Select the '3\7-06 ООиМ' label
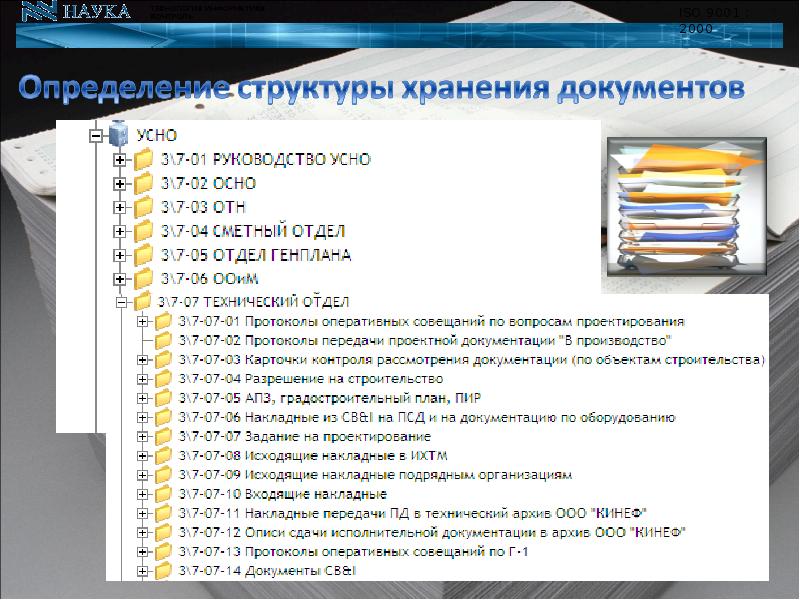The width and height of the screenshot is (800, 600). (210, 279)
